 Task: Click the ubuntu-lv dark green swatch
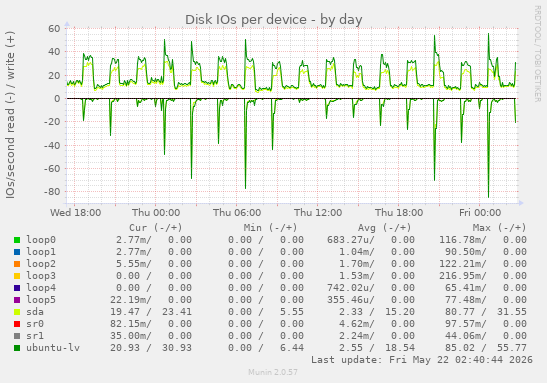click(17, 348)
